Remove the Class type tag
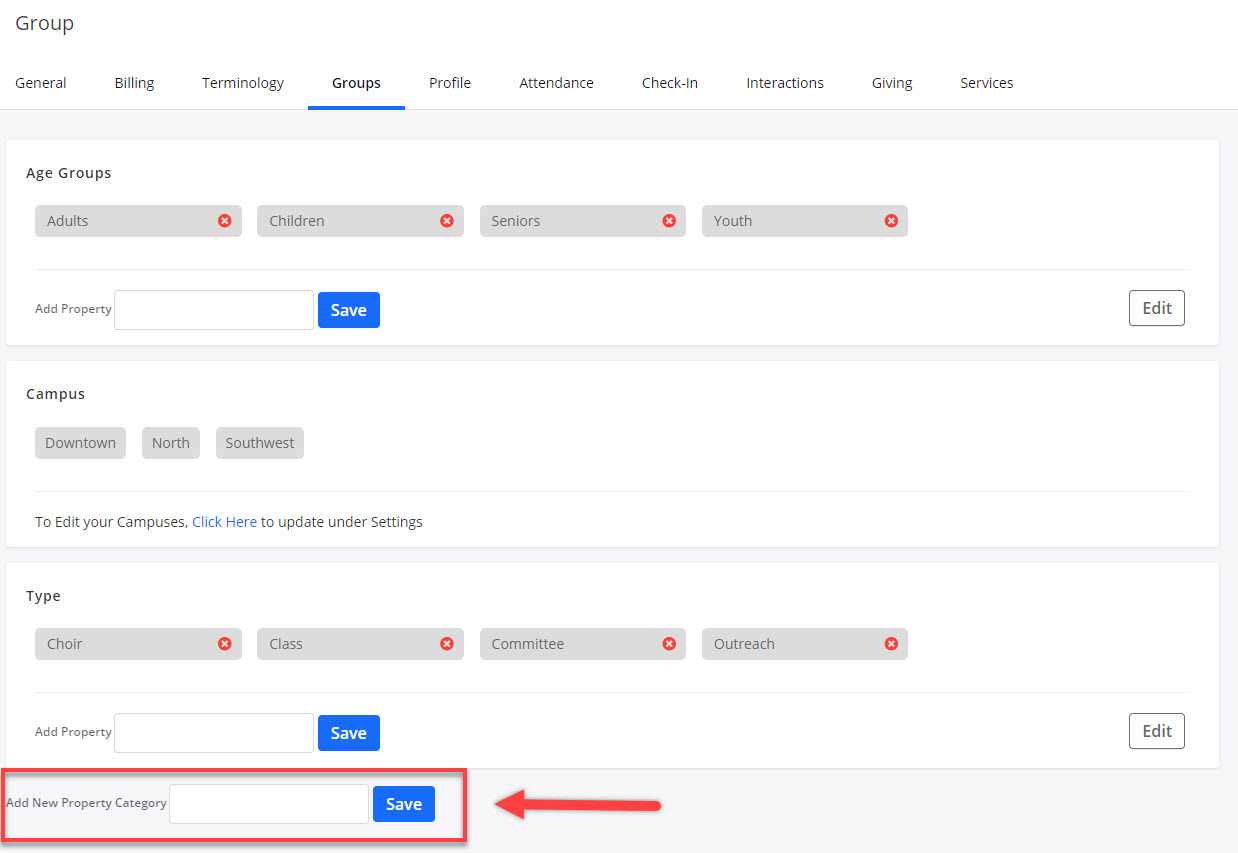This screenshot has height=853, width=1238. pos(447,644)
